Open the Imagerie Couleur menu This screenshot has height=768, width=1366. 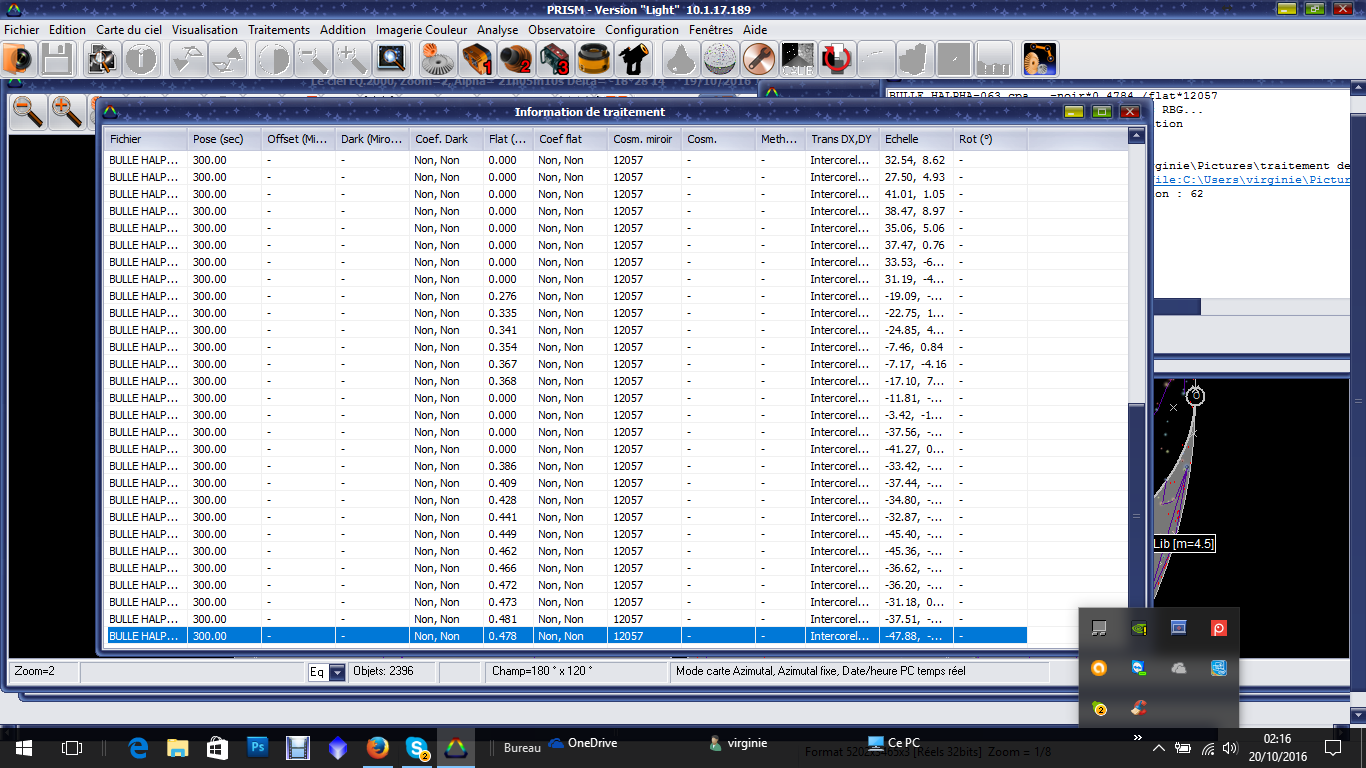tap(421, 30)
